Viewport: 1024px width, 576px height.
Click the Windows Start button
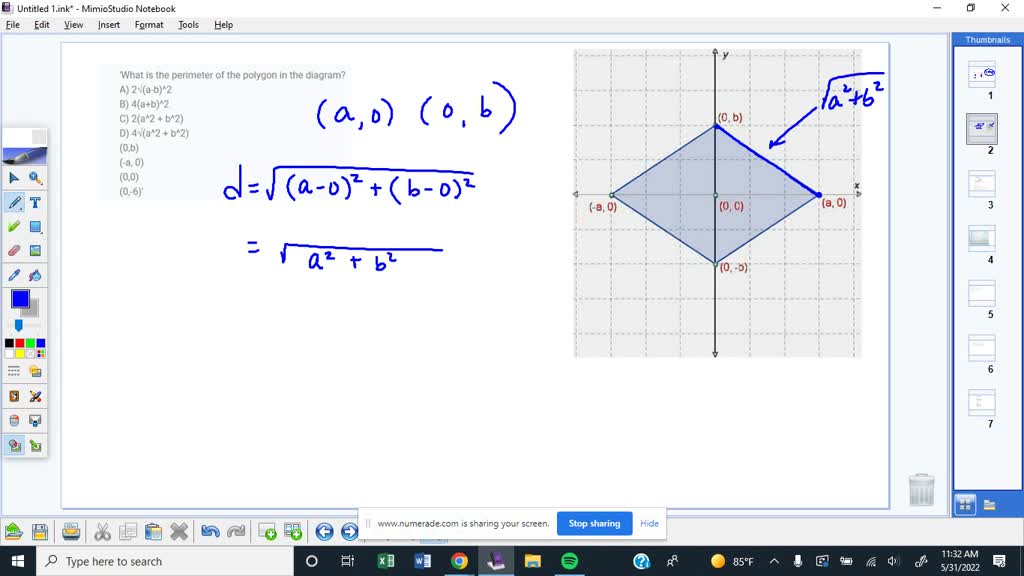(18, 561)
